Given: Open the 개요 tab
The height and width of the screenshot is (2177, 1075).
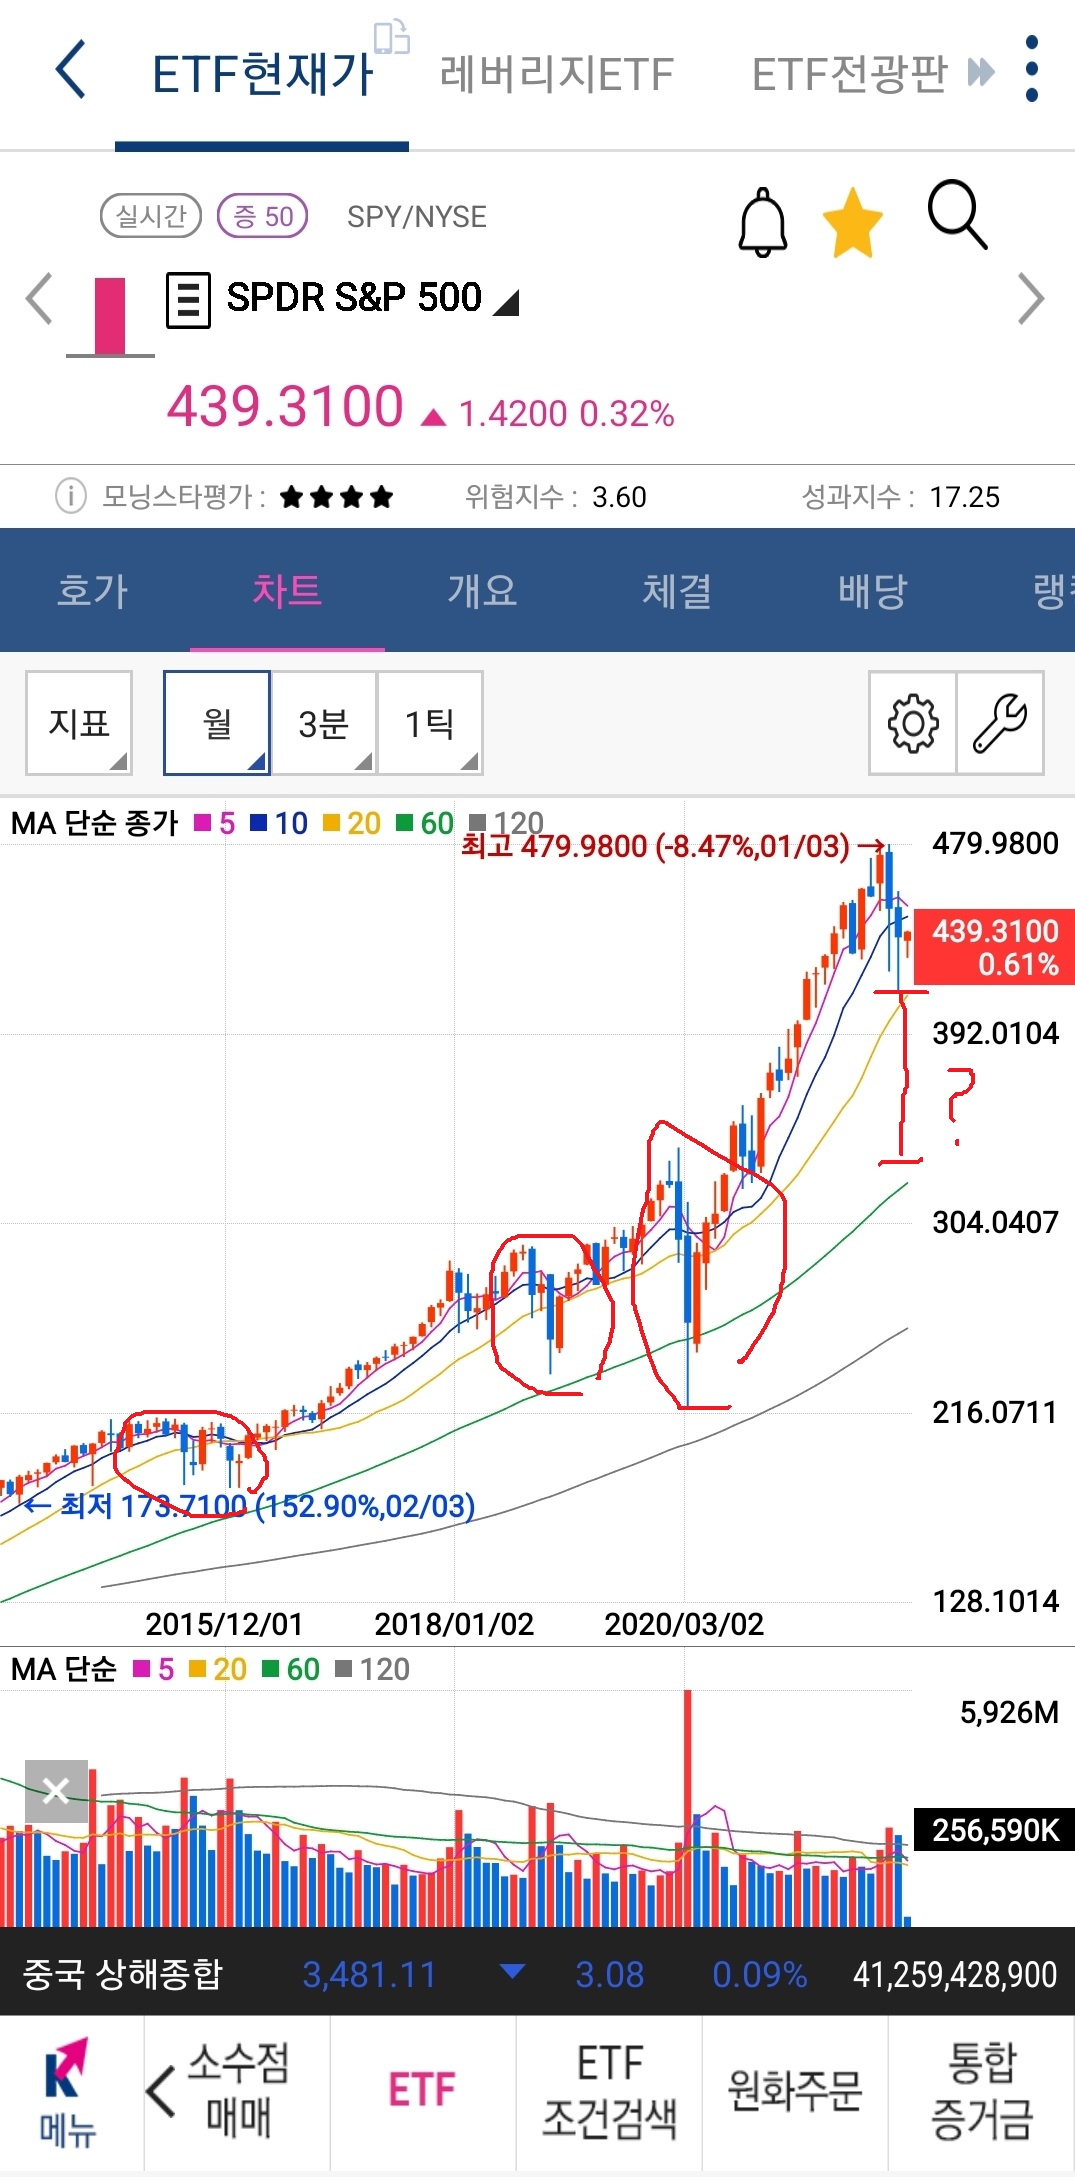Looking at the screenshot, I should coord(482,590).
